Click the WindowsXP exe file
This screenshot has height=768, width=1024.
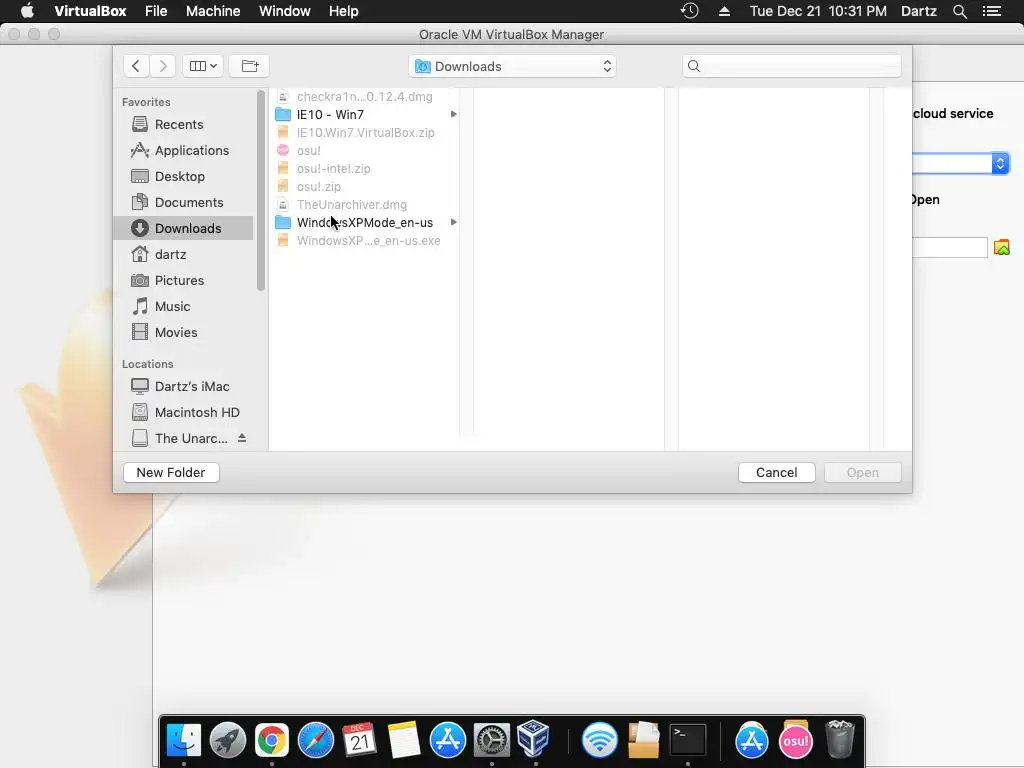366,241
